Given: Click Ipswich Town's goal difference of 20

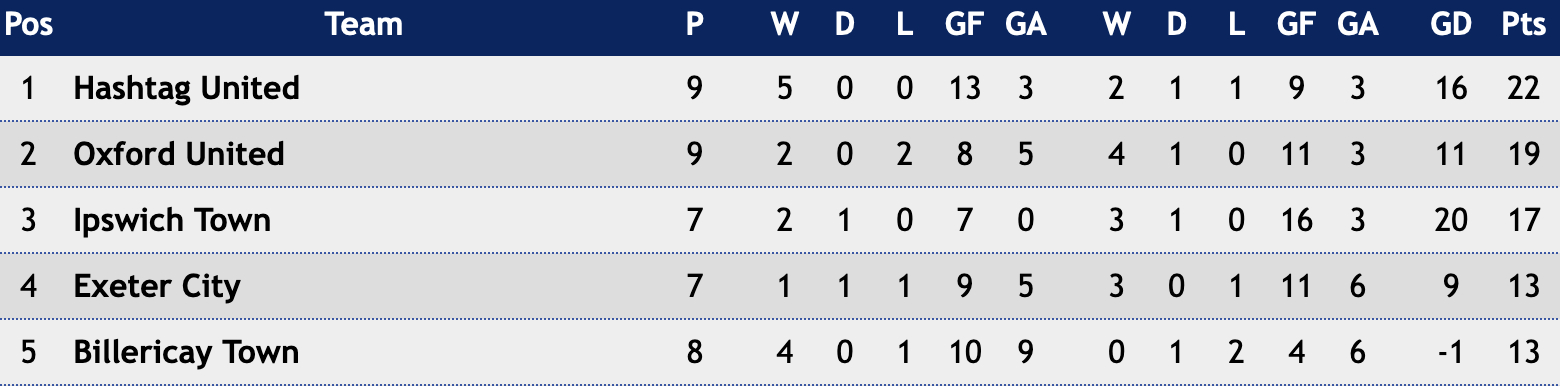Looking at the screenshot, I should pos(1451,220).
